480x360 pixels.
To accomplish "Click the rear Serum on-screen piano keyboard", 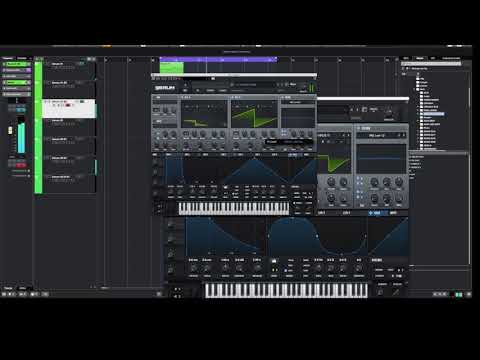I will [x=287, y=290].
